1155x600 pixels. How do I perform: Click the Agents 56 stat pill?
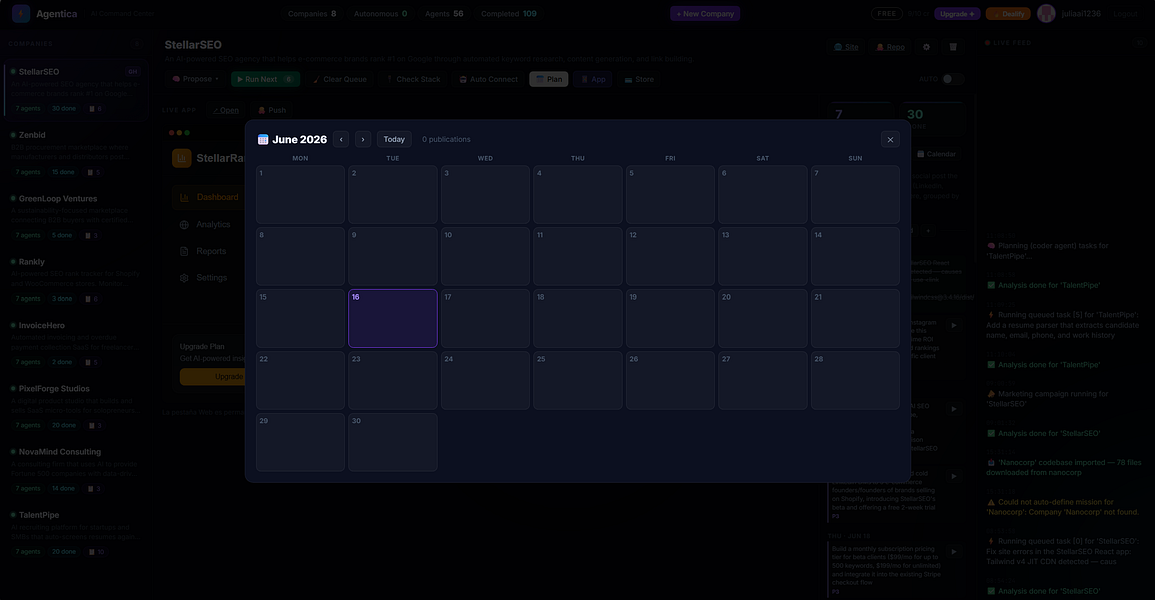click(443, 13)
